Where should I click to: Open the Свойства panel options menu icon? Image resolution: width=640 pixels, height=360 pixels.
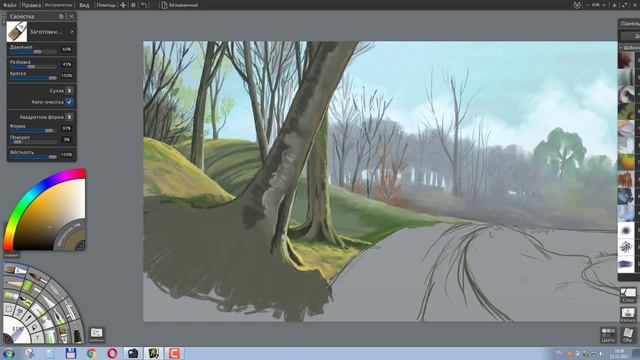point(61,16)
